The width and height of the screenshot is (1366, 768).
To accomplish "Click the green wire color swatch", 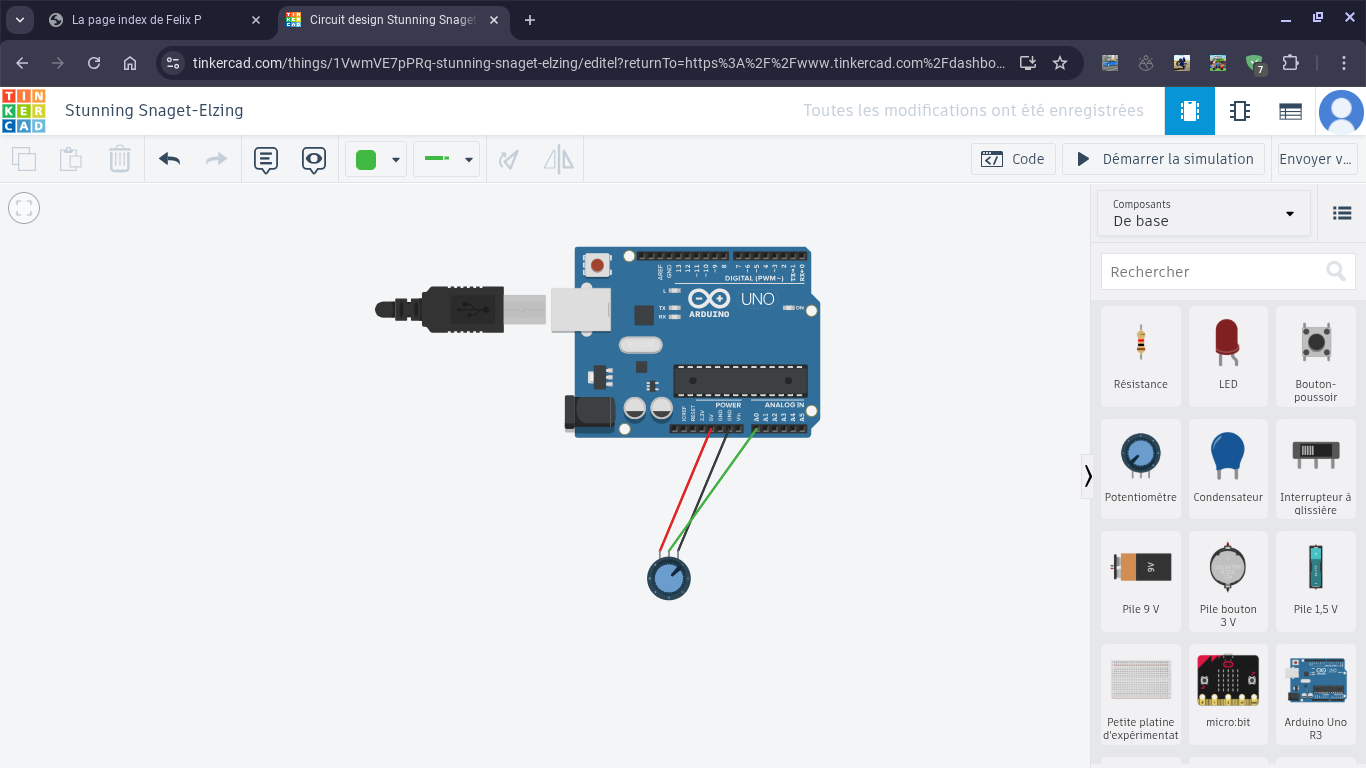I will 366,160.
